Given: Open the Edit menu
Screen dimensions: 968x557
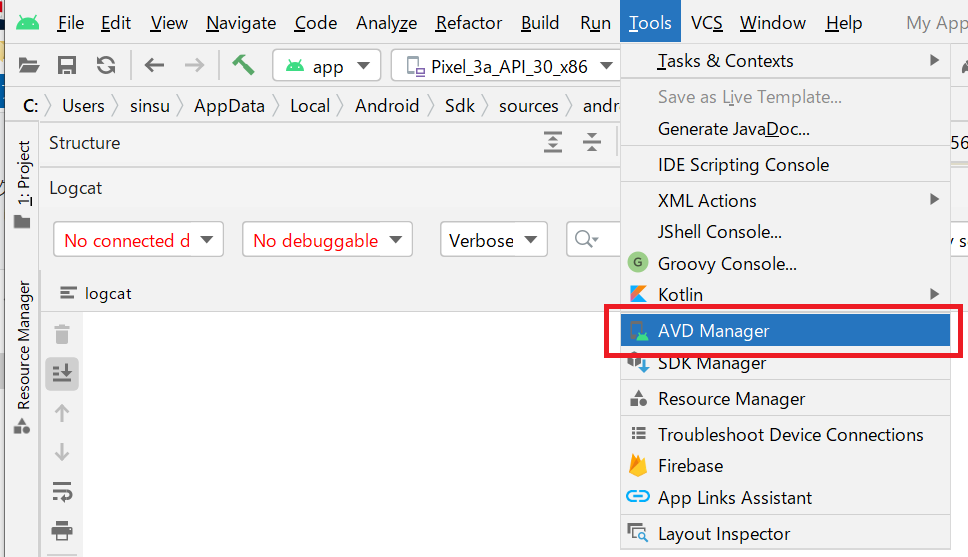Looking at the screenshot, I should tap(115, 23).
